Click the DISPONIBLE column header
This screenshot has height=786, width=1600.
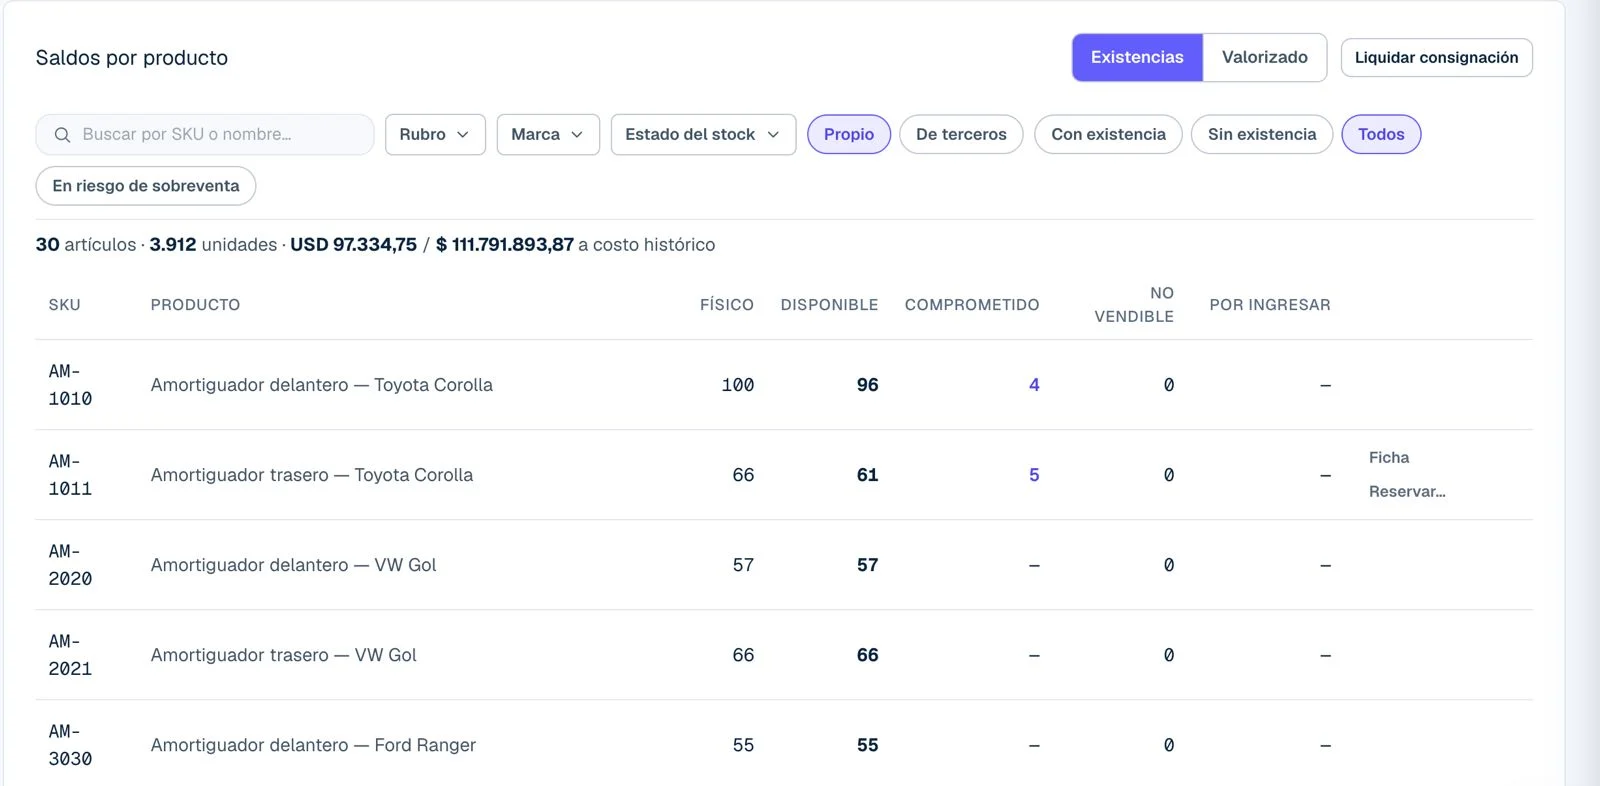point(829,305)
